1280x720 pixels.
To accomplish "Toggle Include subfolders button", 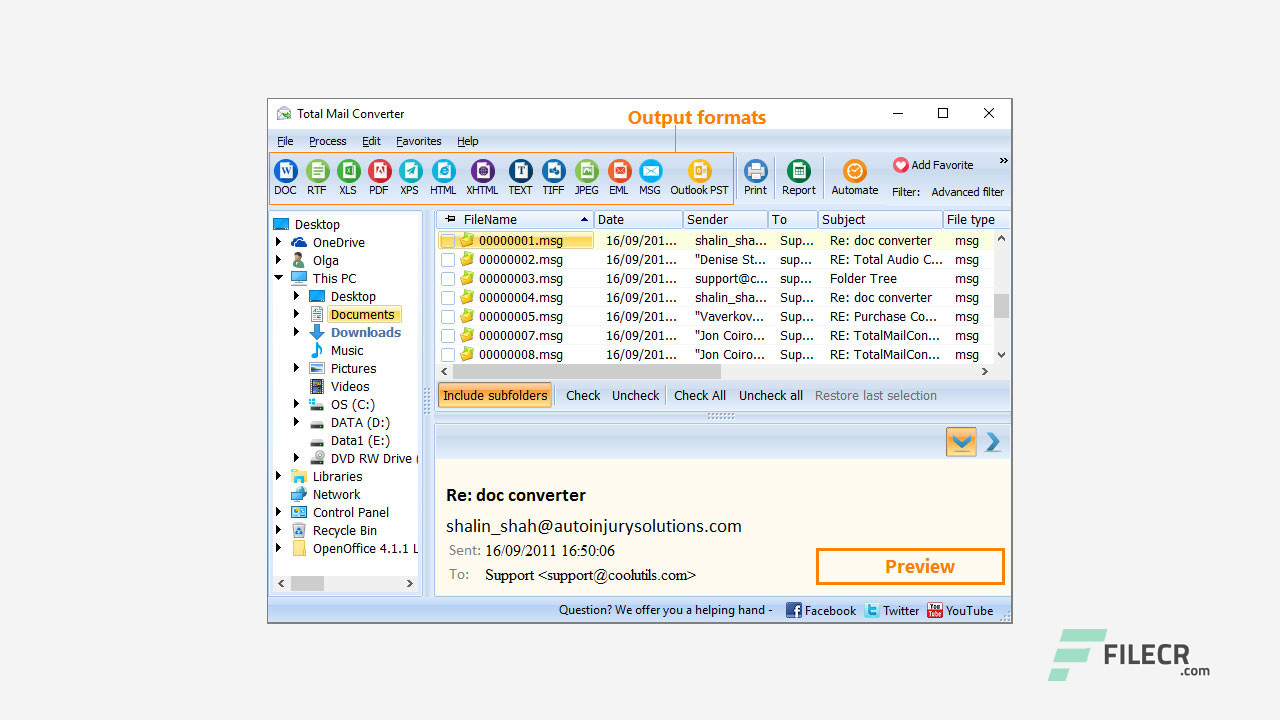I will coord(495,395).
